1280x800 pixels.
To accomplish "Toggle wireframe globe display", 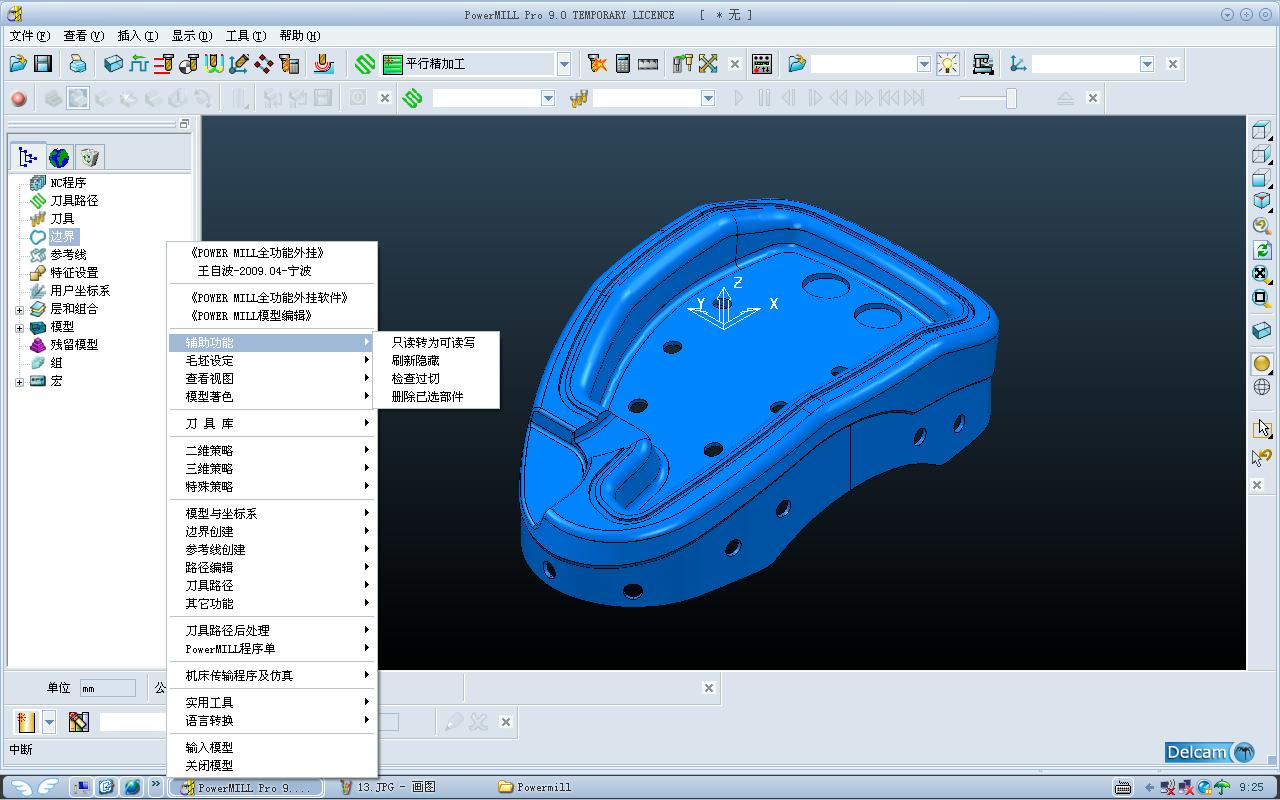I will tap(1262, 387).
